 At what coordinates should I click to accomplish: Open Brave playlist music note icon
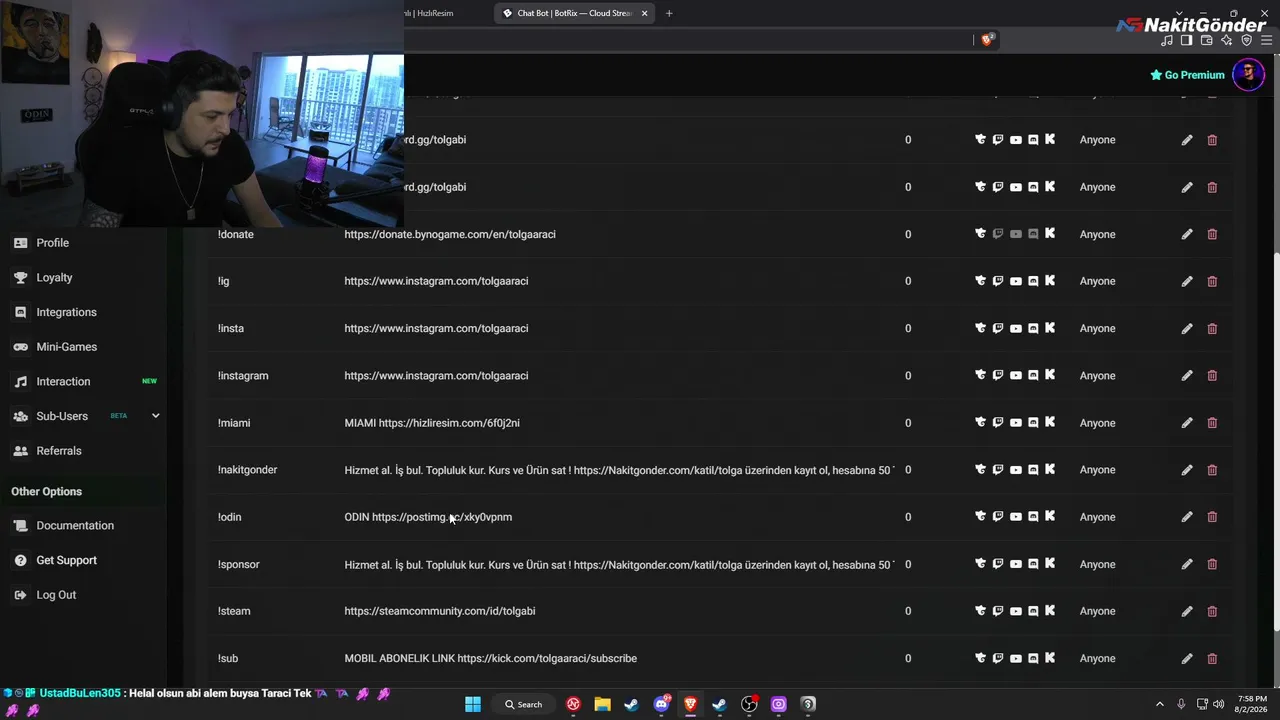1167,41
